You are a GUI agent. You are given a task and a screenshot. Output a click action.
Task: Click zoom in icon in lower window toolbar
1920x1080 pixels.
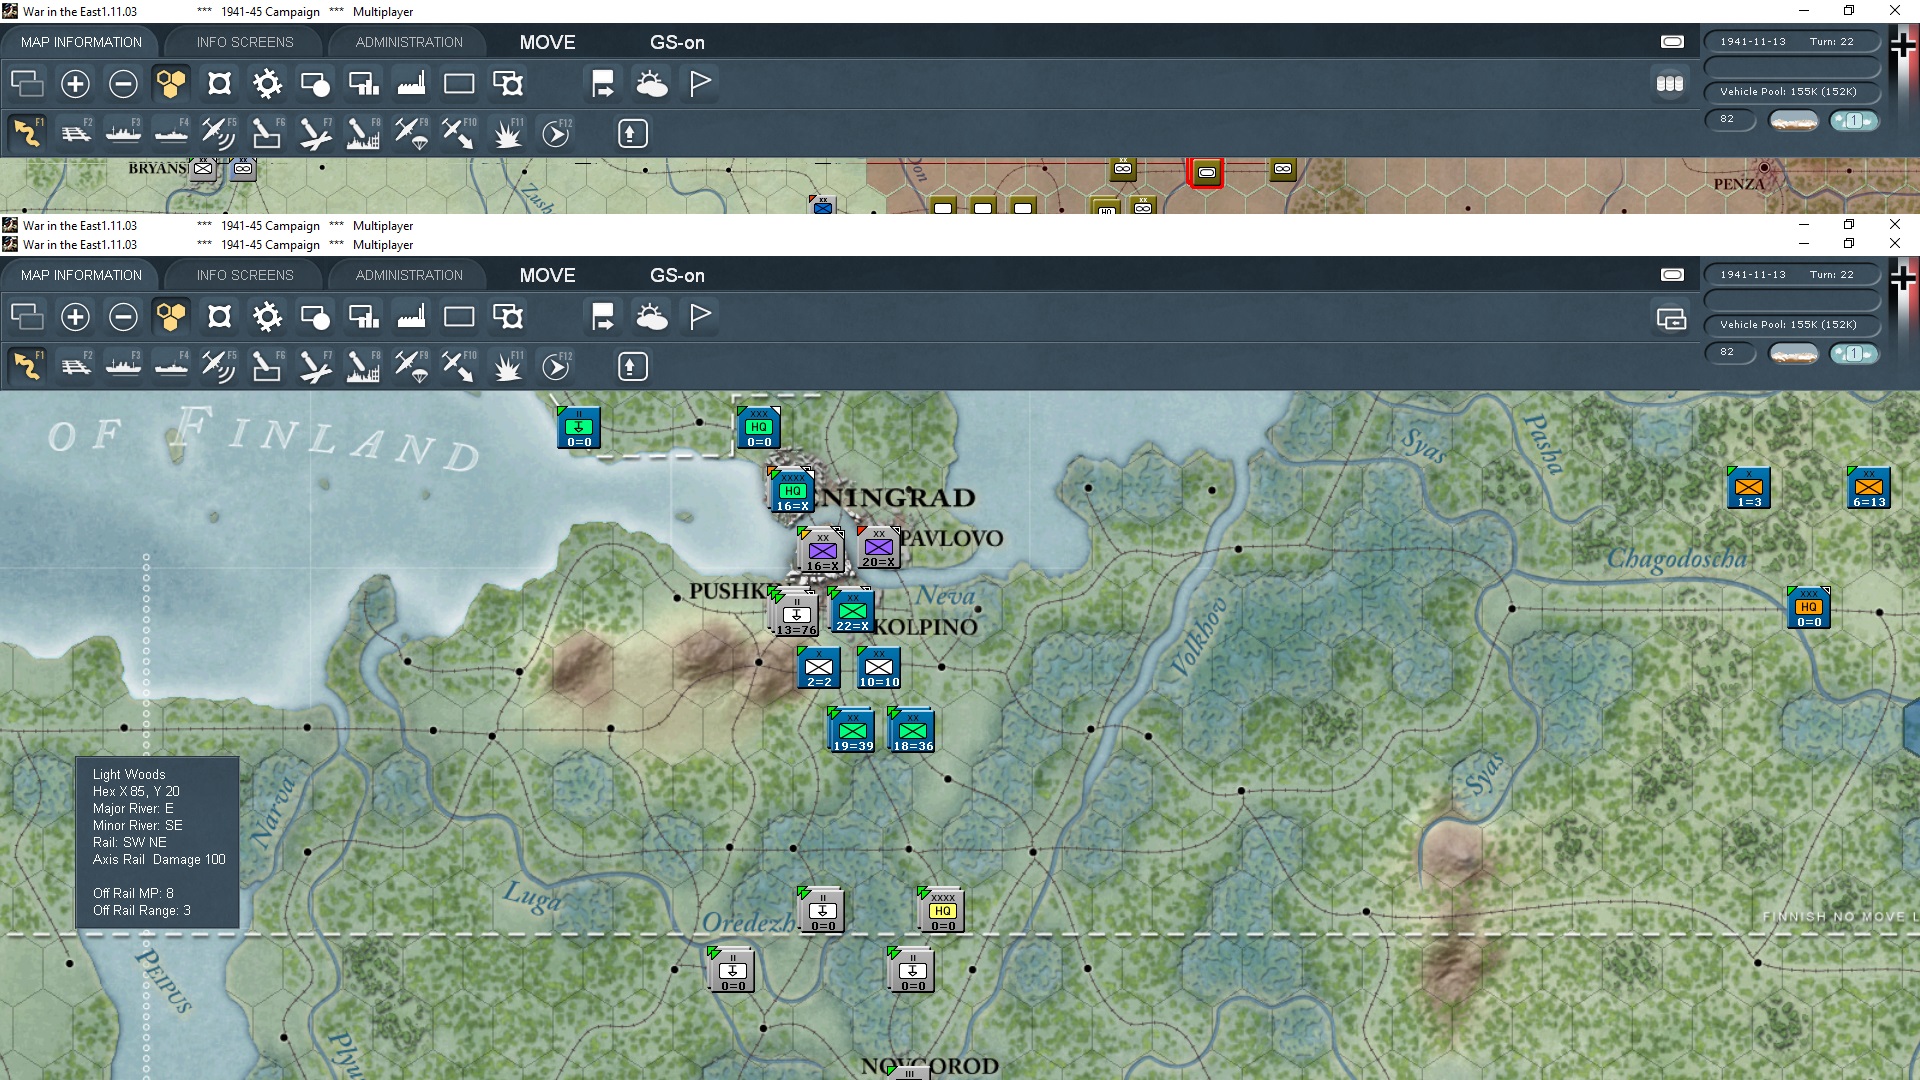point(75,317)
